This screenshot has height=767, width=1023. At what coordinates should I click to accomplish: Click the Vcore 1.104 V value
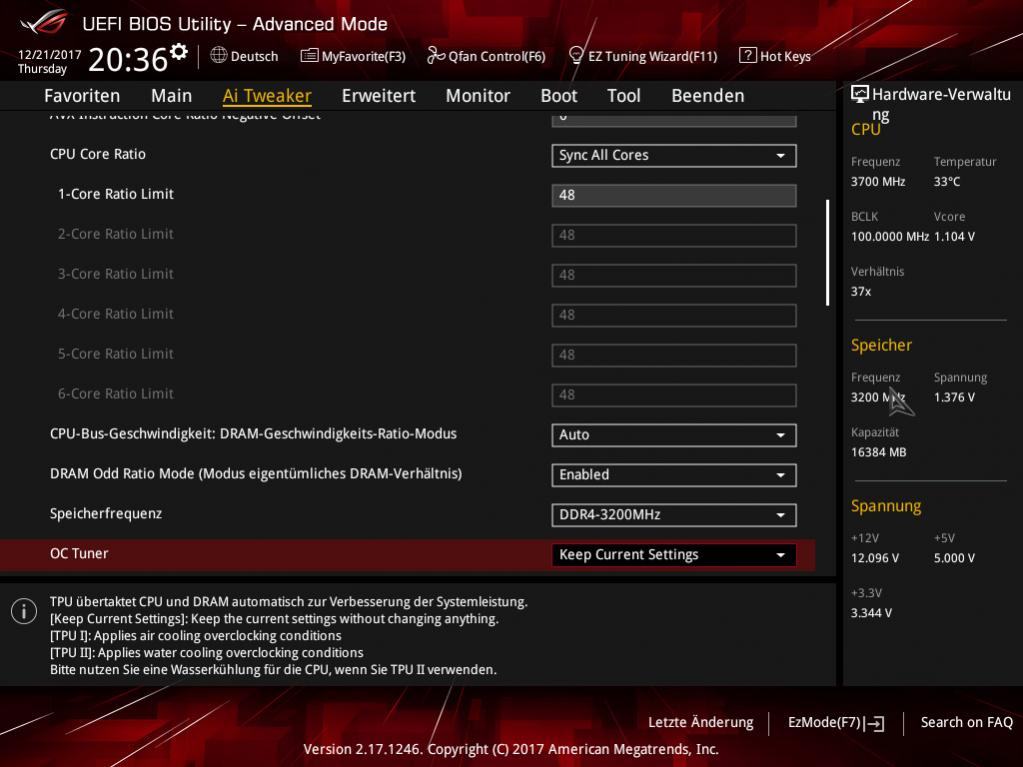[x=954, y=237]
